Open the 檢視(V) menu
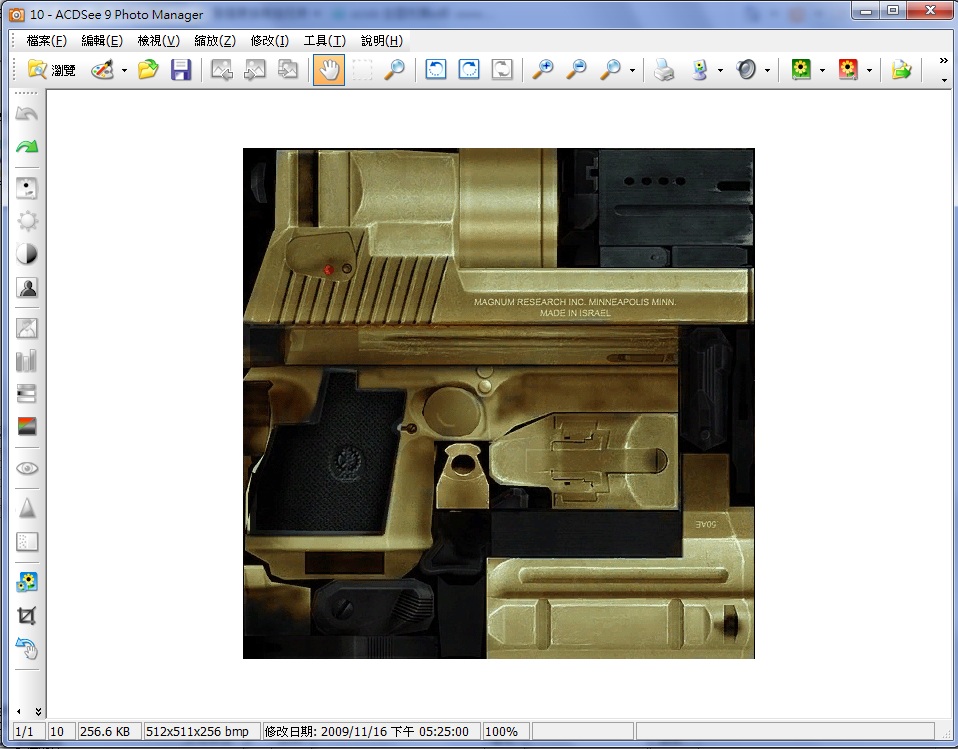The width and height of the screenshot is (958, 749). (158, 41)
